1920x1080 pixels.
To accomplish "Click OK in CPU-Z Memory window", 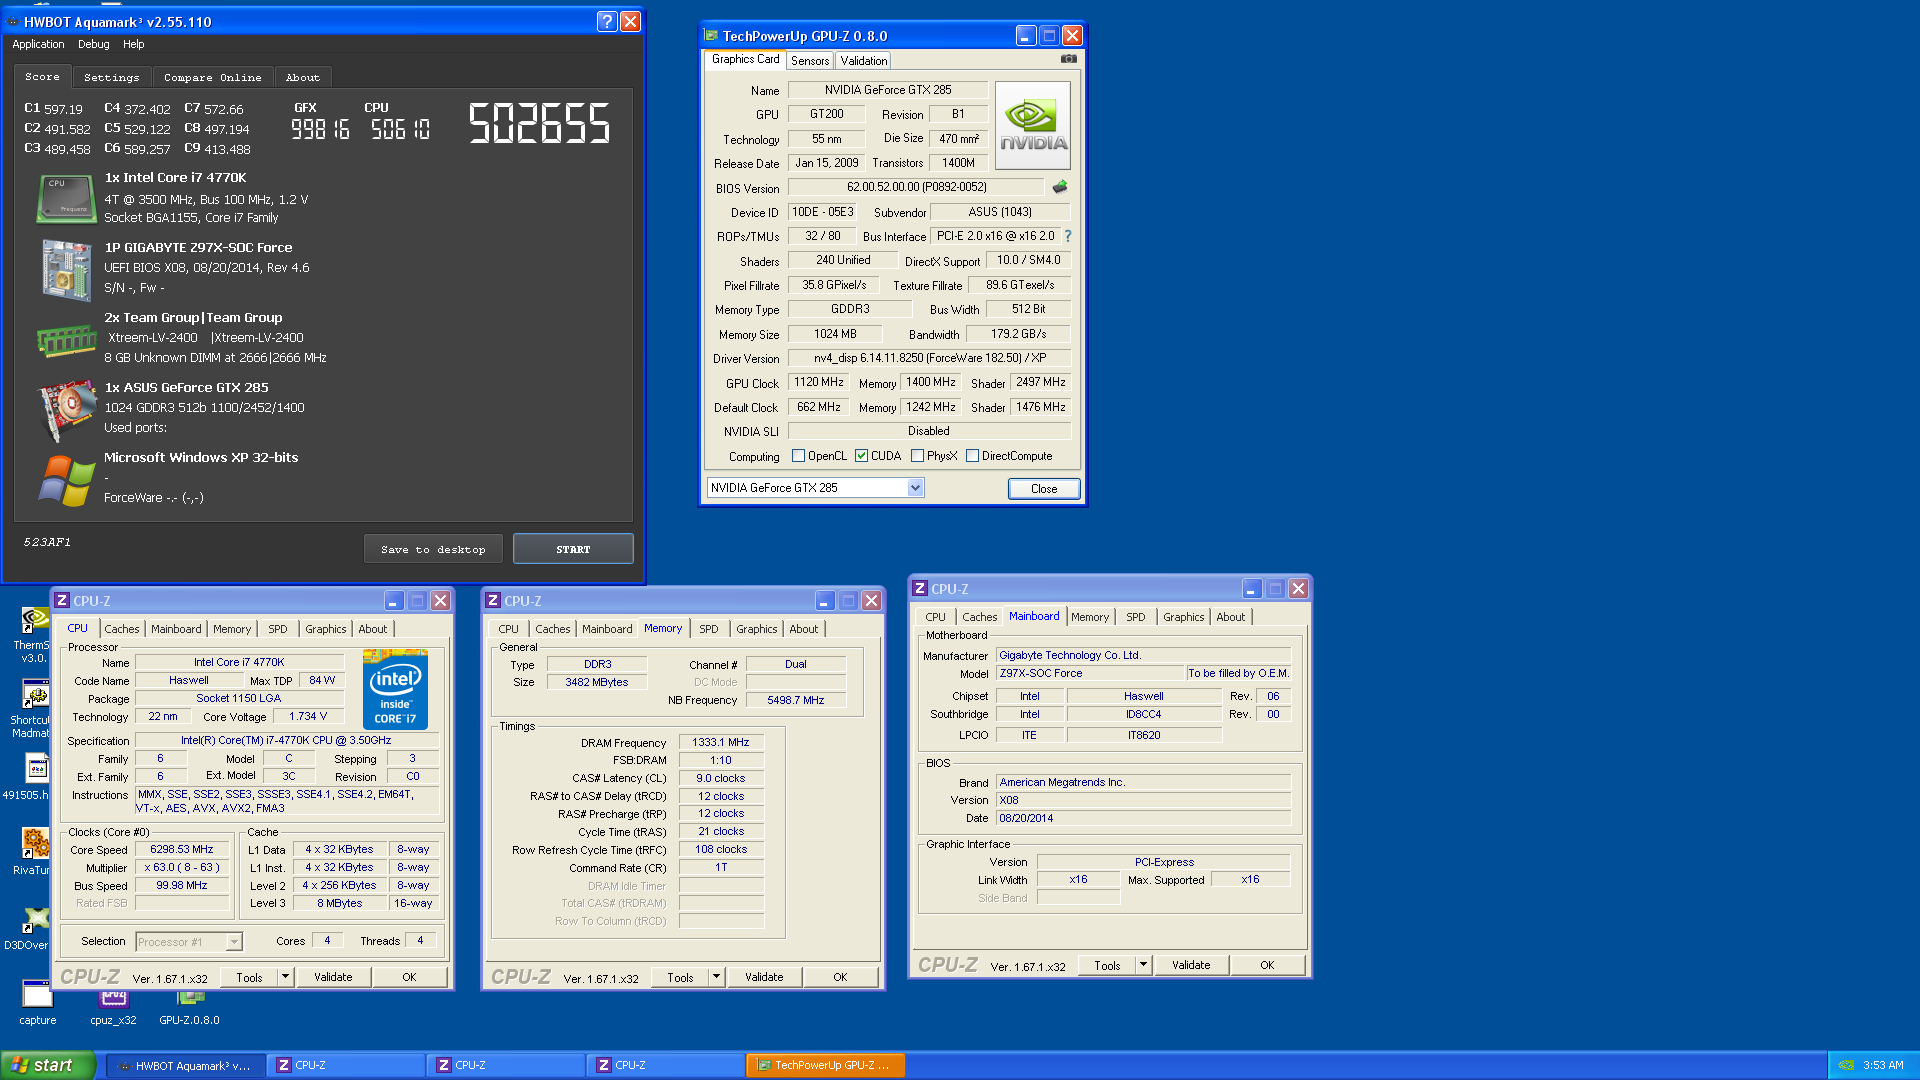I will click(x=840, y=977).
